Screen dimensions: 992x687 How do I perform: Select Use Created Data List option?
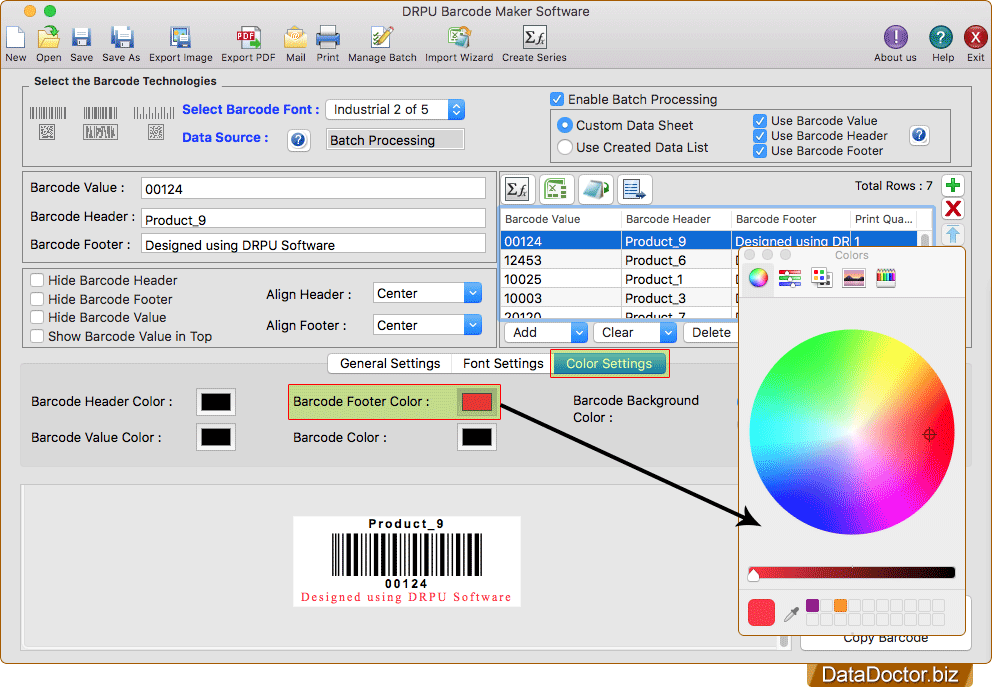[x=565, y=147]
